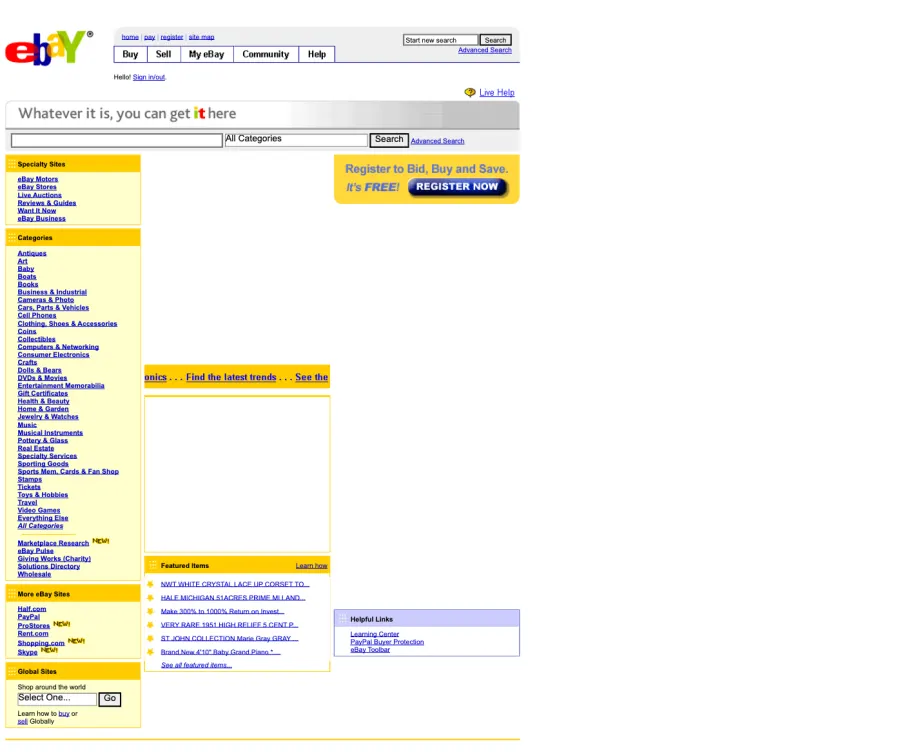Click the Sign in/out link

[149, 77]
